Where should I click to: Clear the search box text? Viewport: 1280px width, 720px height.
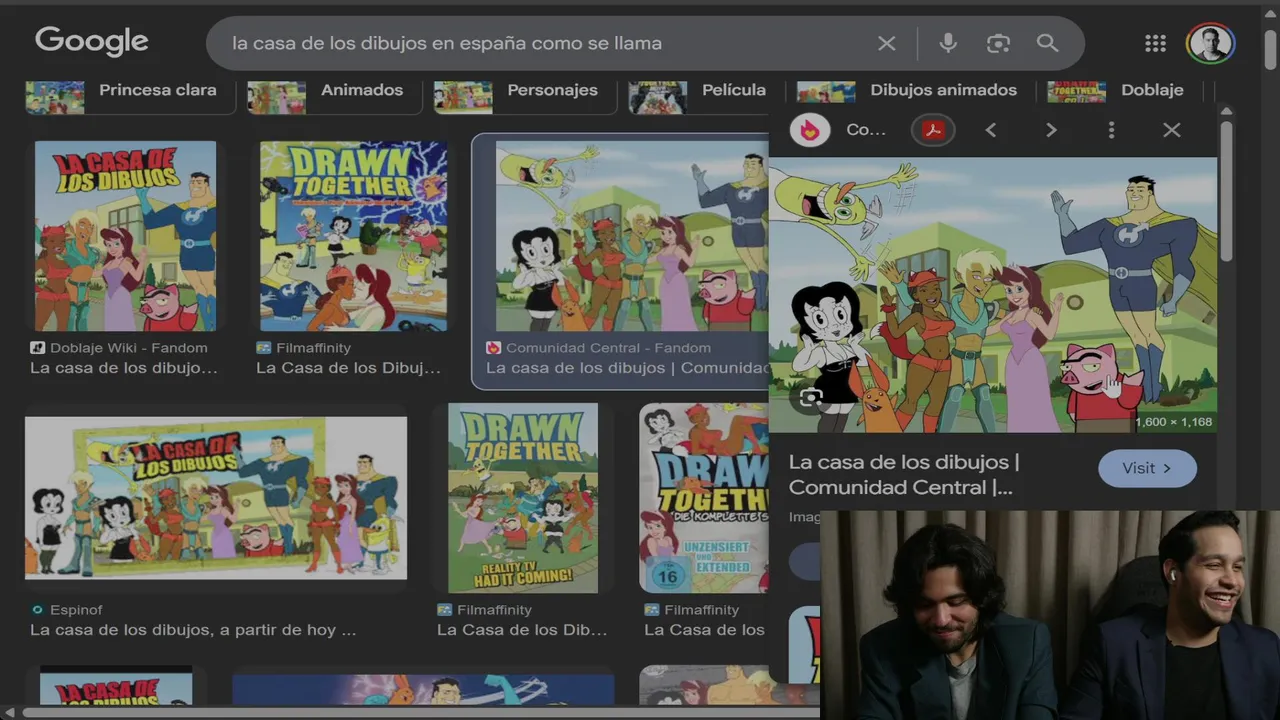click(887, 43)
